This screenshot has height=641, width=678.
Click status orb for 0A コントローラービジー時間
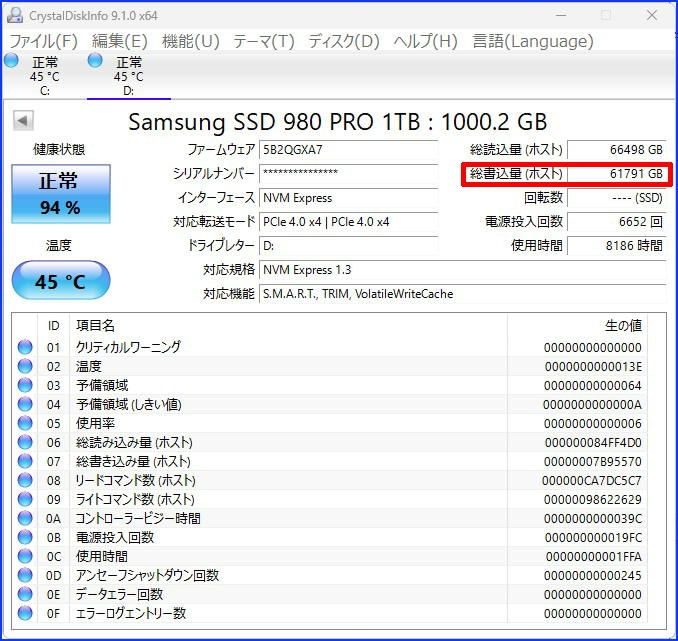pos(25,518)
